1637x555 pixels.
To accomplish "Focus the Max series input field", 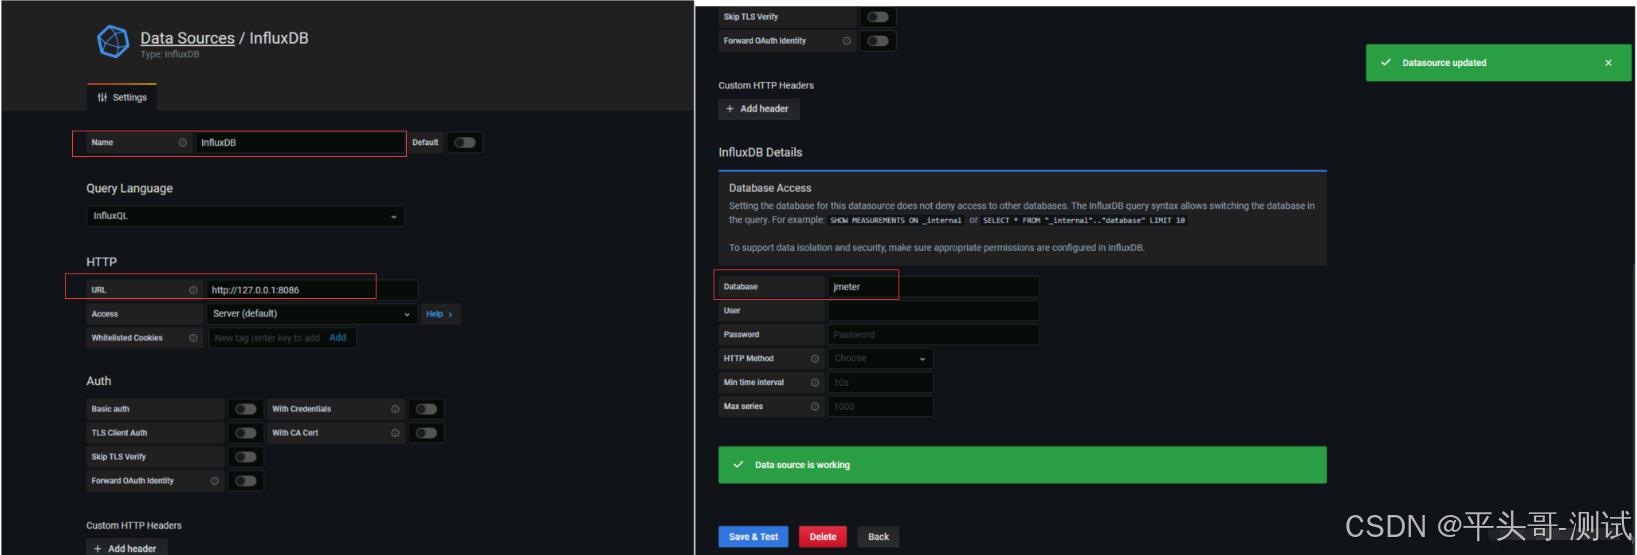I will (x=880, y=407).
